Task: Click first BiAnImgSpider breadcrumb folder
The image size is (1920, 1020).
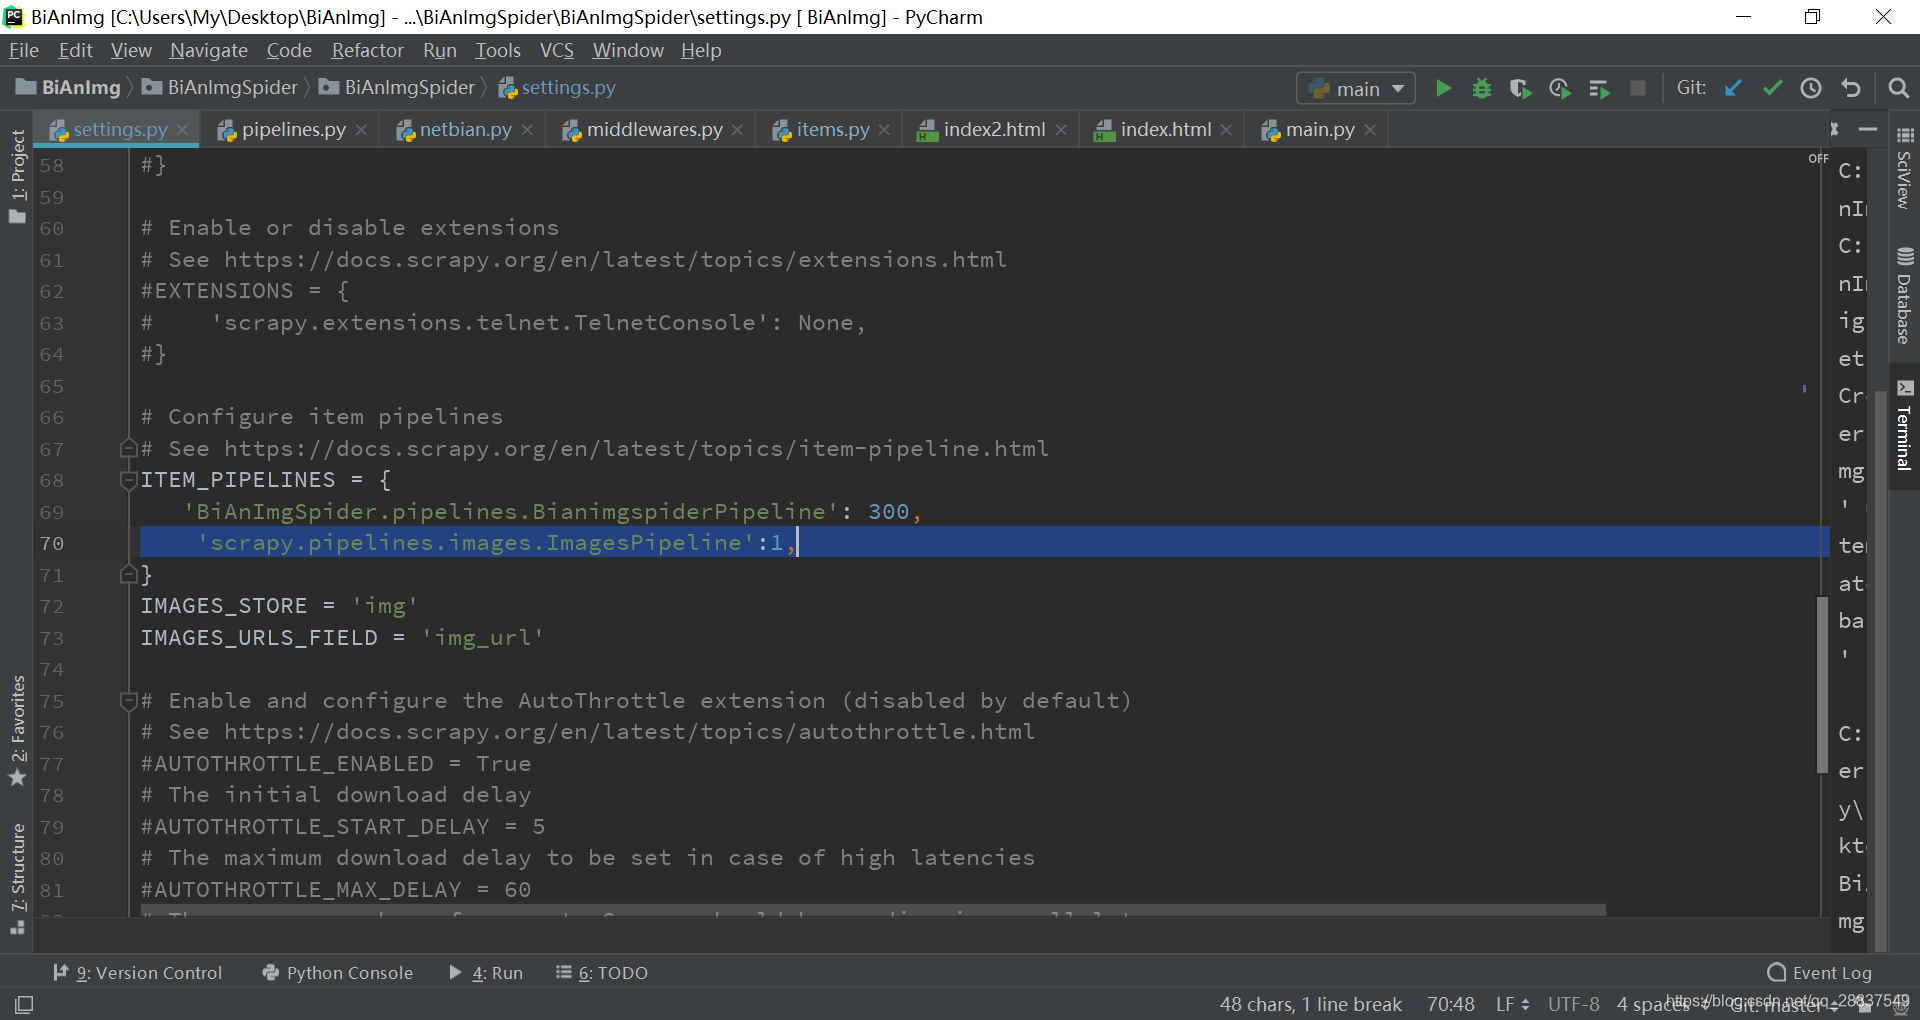Action: (x=220, y=88)
